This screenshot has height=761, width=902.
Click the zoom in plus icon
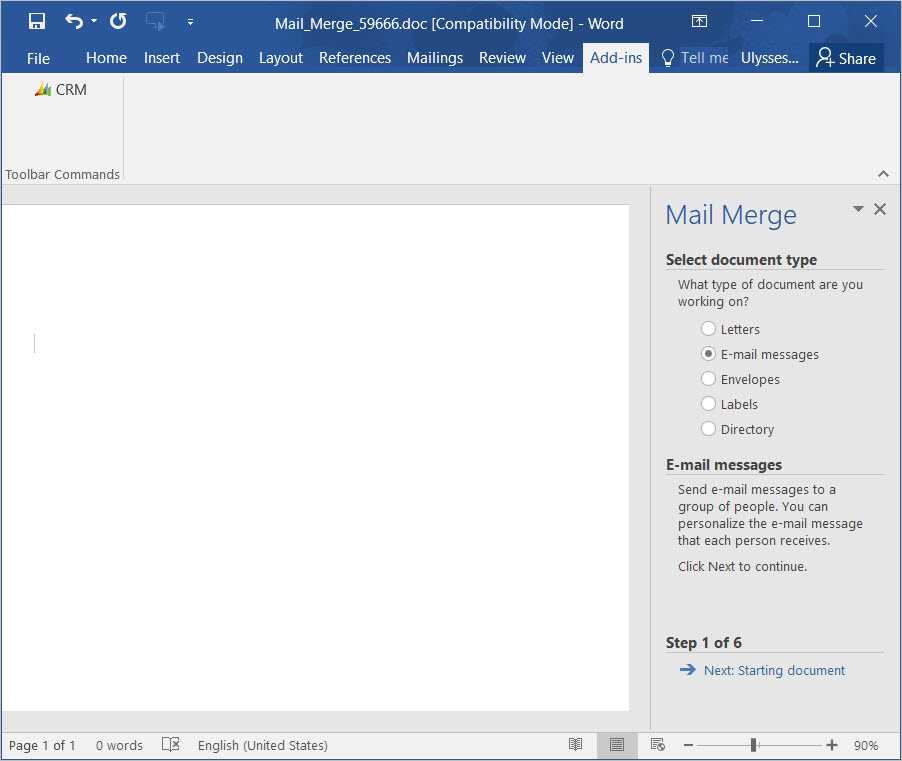(832, 745)
